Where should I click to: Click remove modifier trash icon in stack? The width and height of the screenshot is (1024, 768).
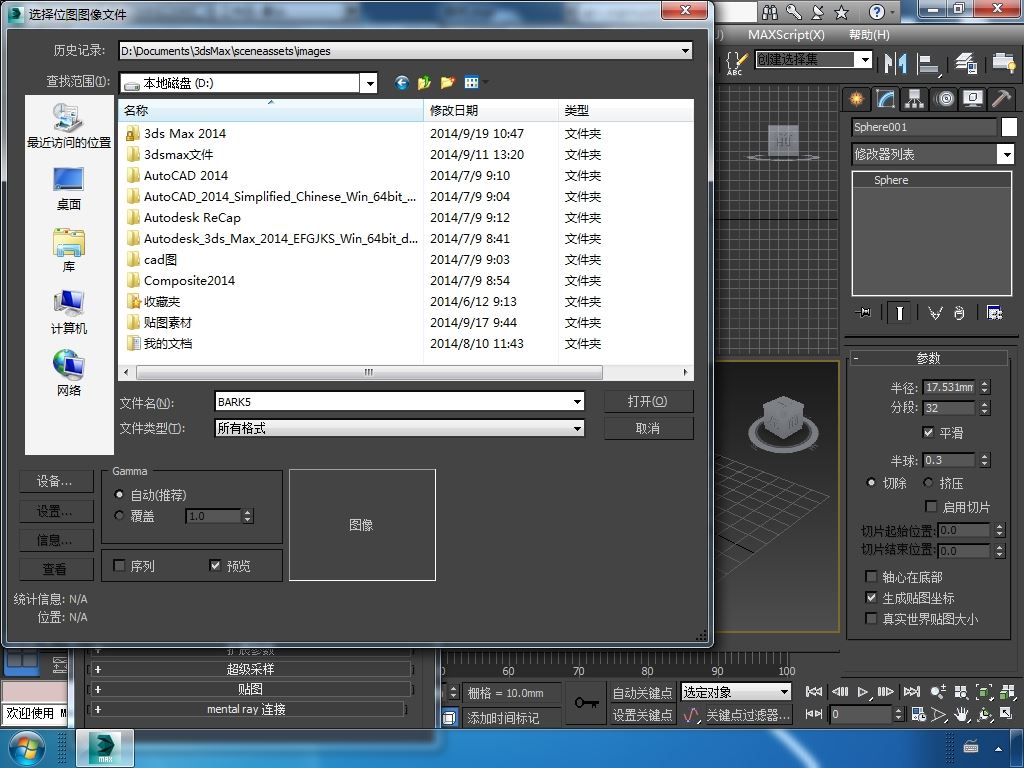(x=959, y=313)
